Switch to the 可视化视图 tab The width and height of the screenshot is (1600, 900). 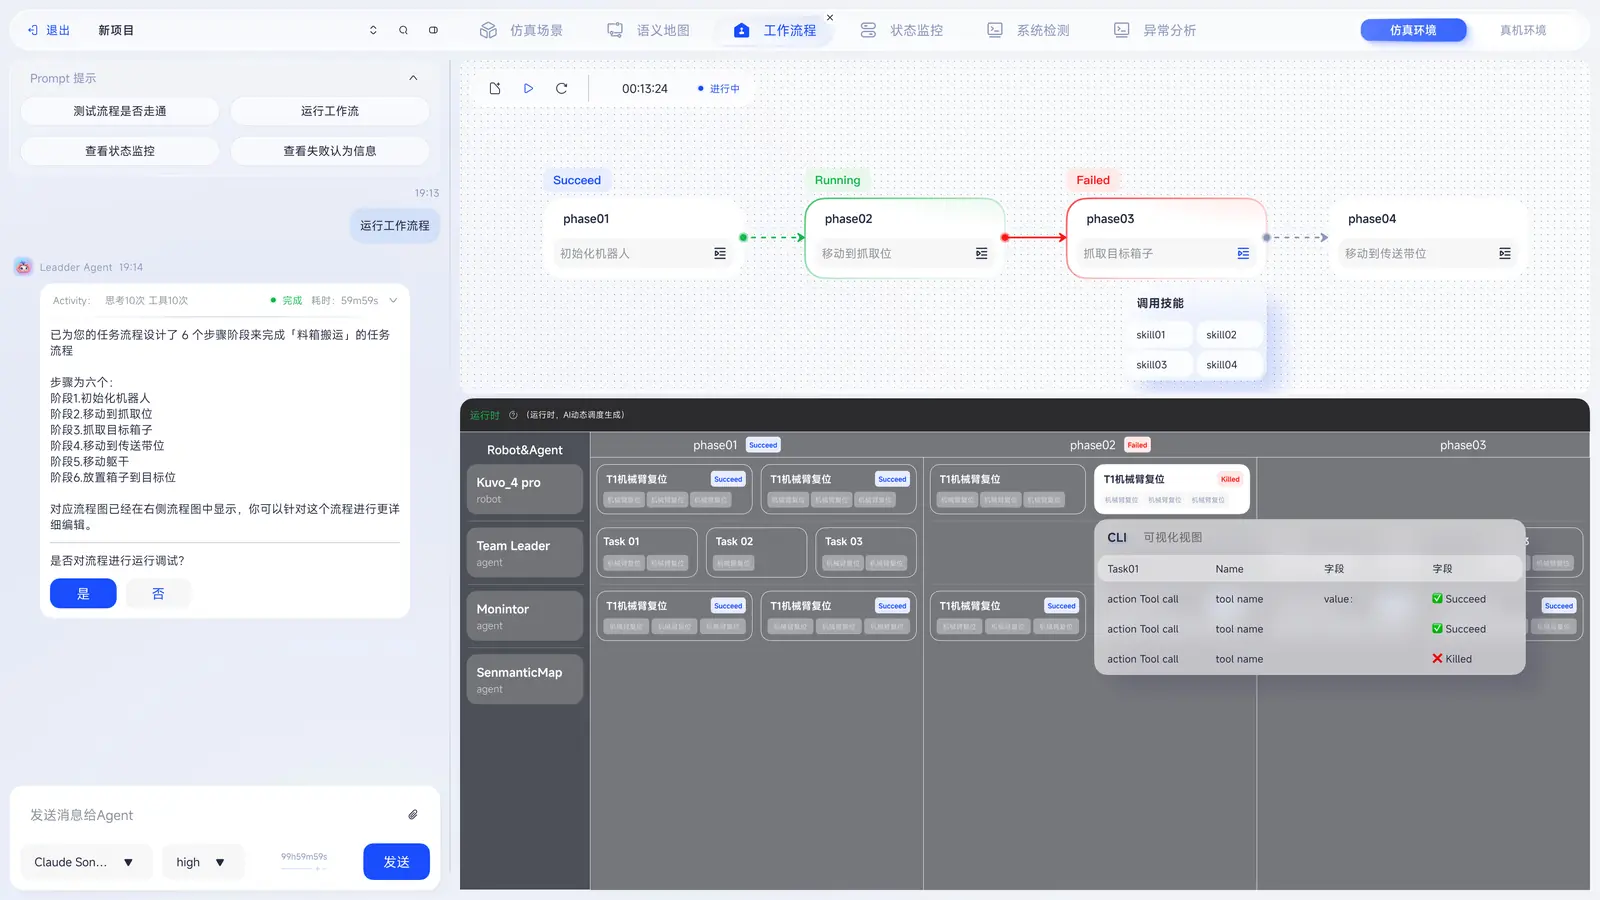coord(1173,538)
